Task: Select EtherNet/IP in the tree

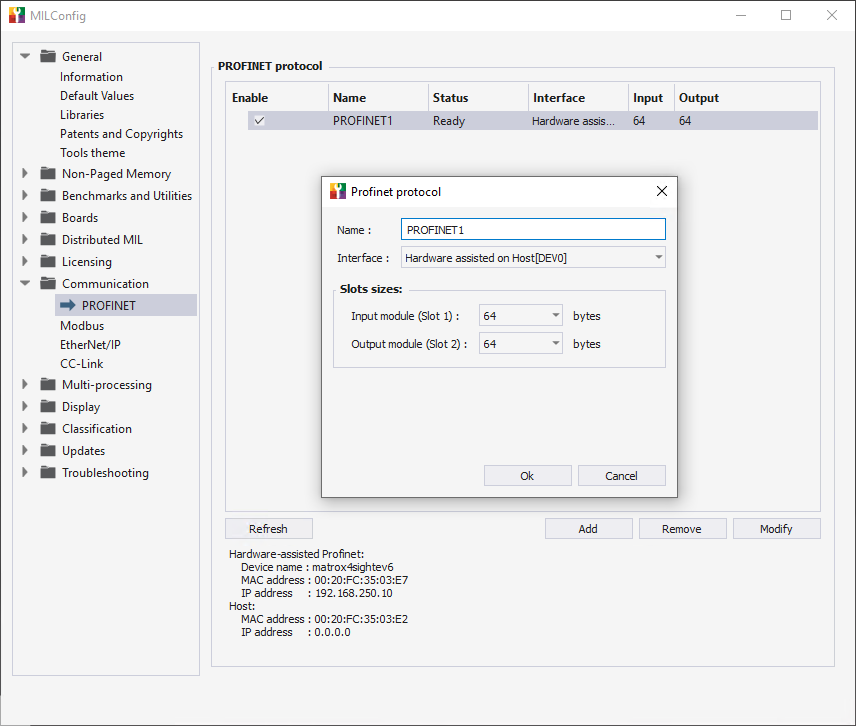Action: [90, 345]
